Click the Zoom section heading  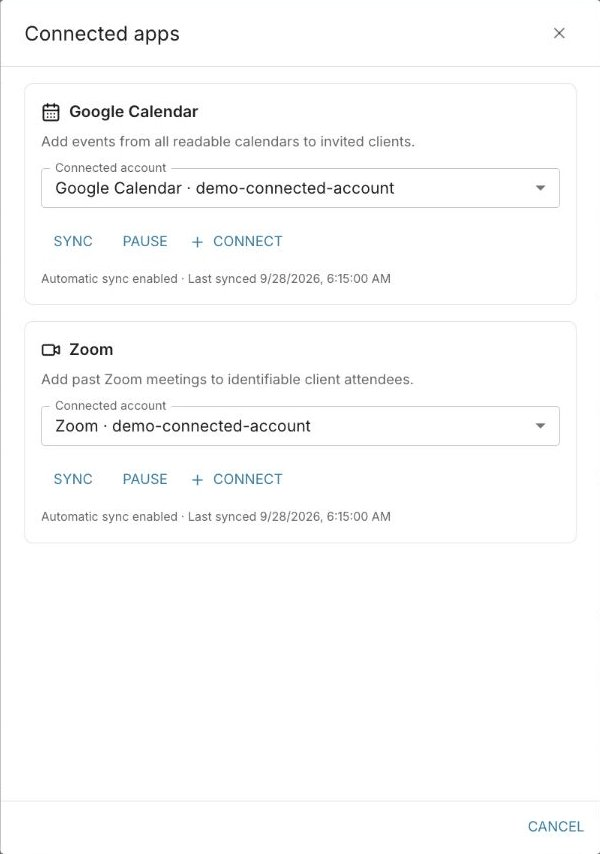pyautogui.click(x=91, y=350)
